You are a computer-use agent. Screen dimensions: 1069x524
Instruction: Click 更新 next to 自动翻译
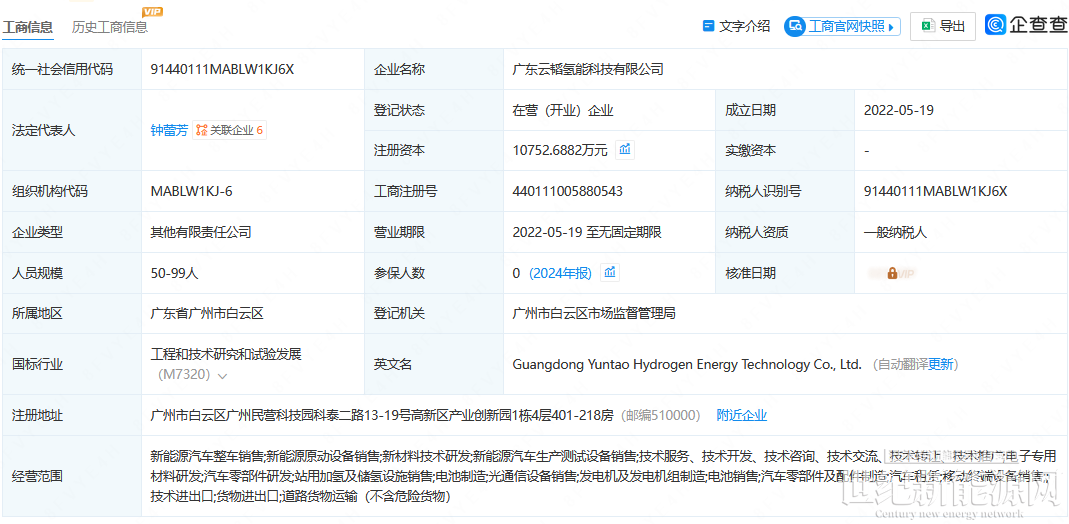941,364
